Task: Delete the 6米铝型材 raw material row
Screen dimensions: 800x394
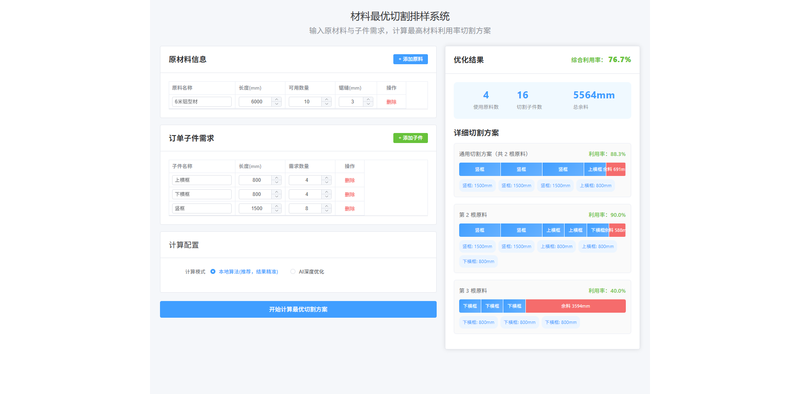Action: pyautogui.click(x=391, y=102)
